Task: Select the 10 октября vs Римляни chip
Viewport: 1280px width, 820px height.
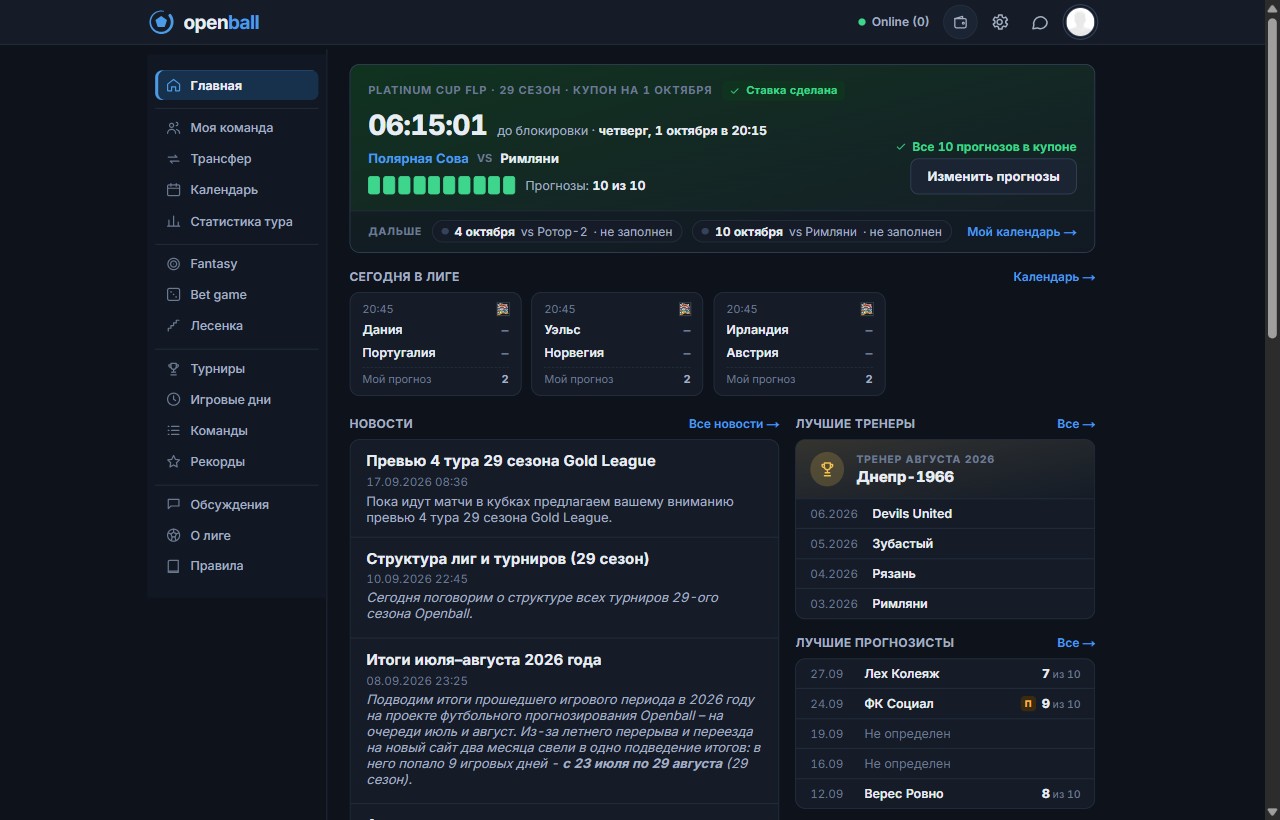Action: tap(822, 232)
